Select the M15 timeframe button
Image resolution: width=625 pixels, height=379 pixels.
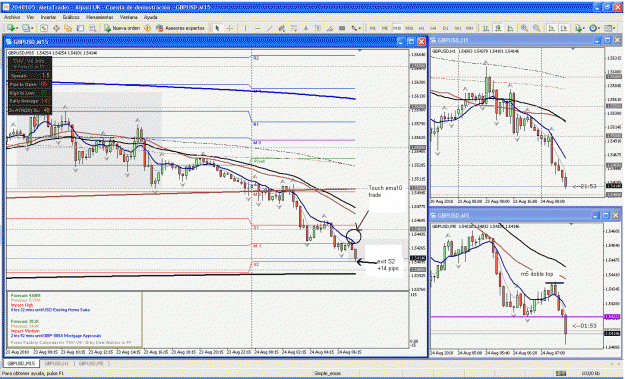(397, 28)
